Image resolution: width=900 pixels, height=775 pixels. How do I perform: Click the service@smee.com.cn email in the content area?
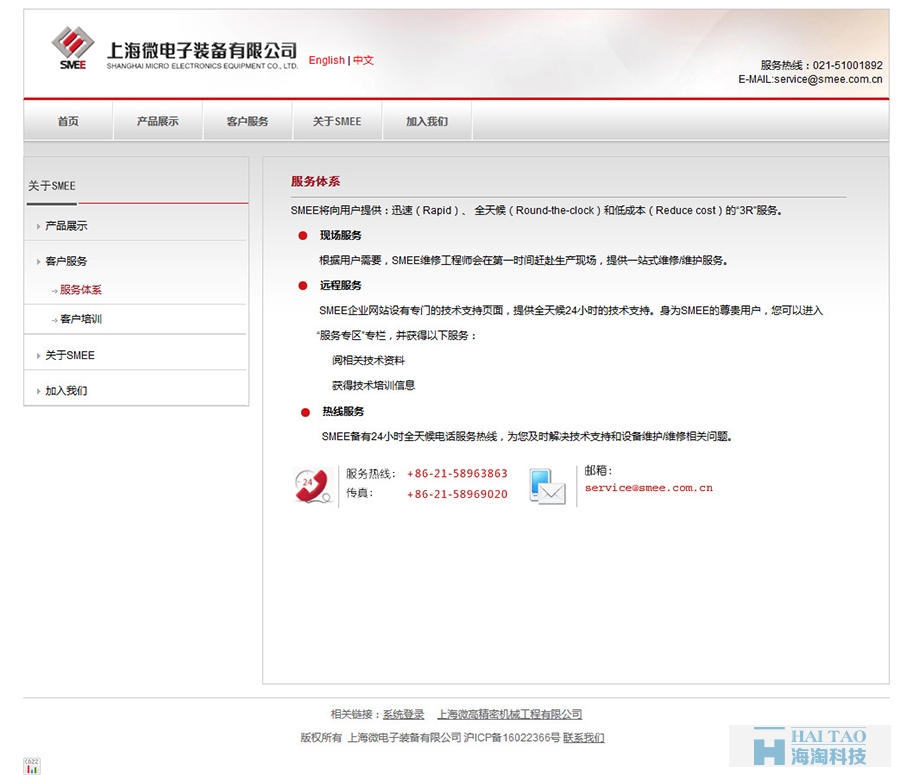click(649, 488)
